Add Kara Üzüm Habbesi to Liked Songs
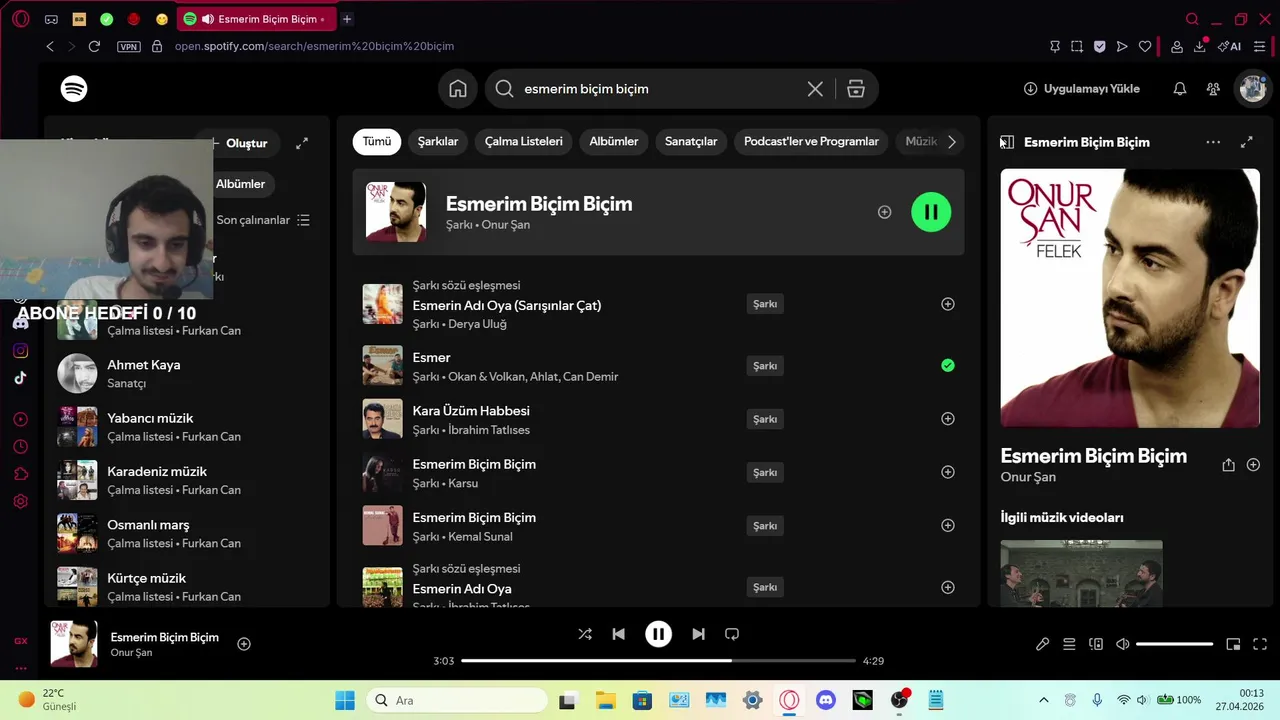The image size is (1280, 720). [948, 419]
